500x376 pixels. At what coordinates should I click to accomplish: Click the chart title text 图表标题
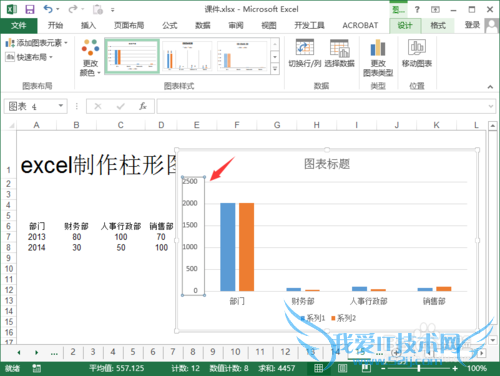click(x=327, y=164)
